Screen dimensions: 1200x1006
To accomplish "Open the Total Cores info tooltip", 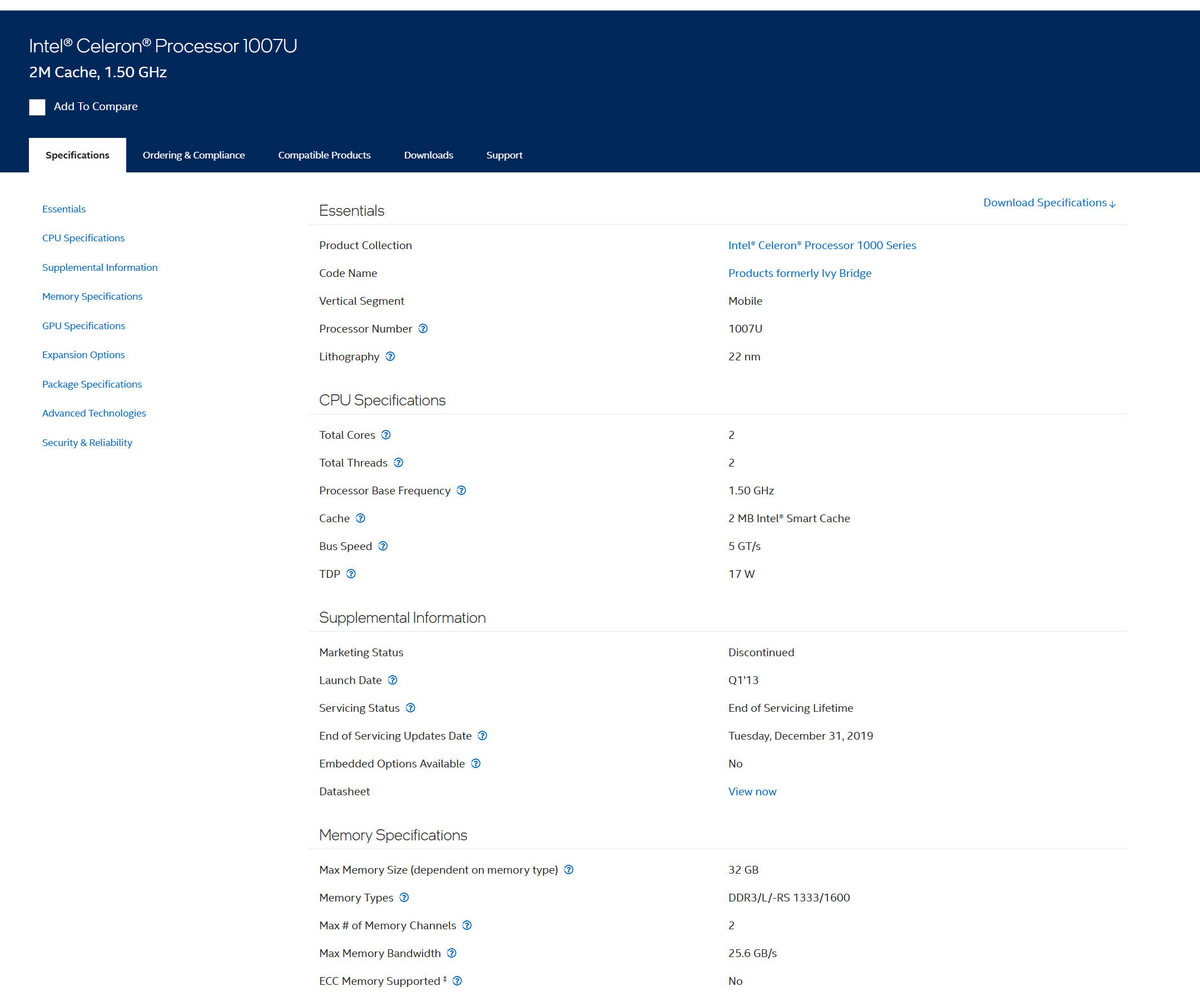I will pyautogui.click(x=384, y=435).
